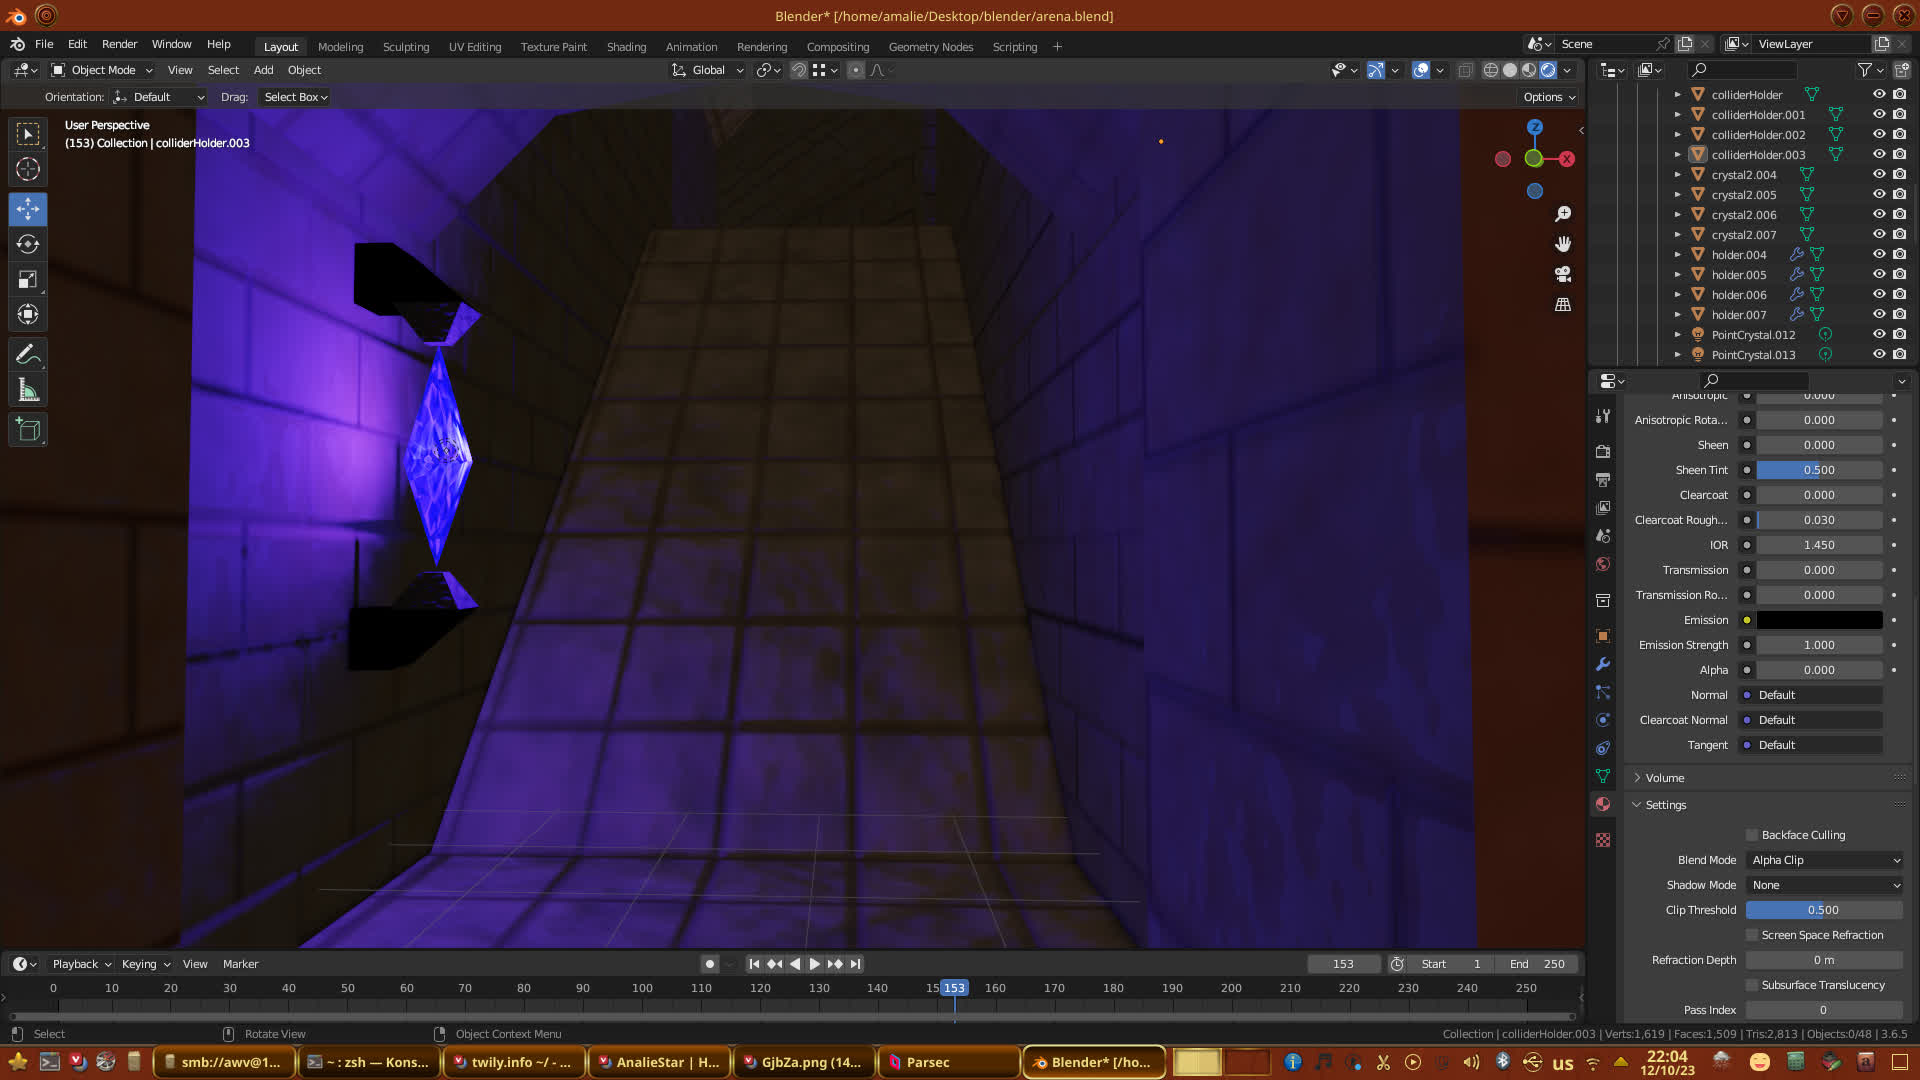Toggle camera view in viewport
Viewport: 1920px width, 1080px height.
click(1563, 274)
